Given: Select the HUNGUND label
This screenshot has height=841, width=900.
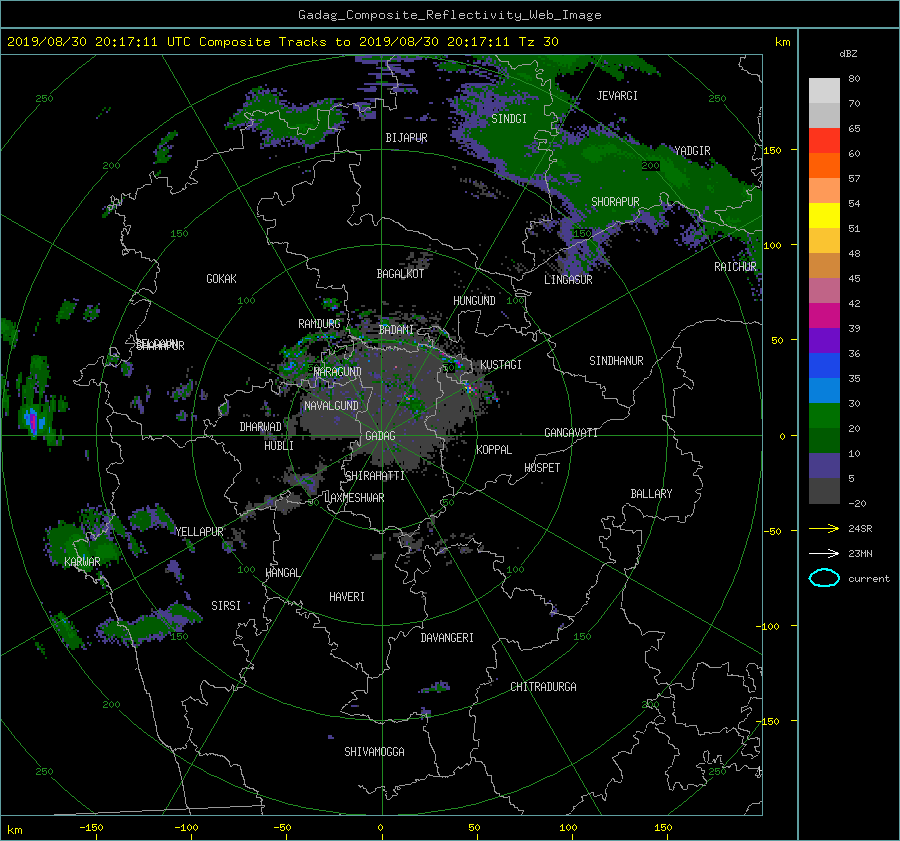Looking at the screenshot, I should [x=474, y=301].
